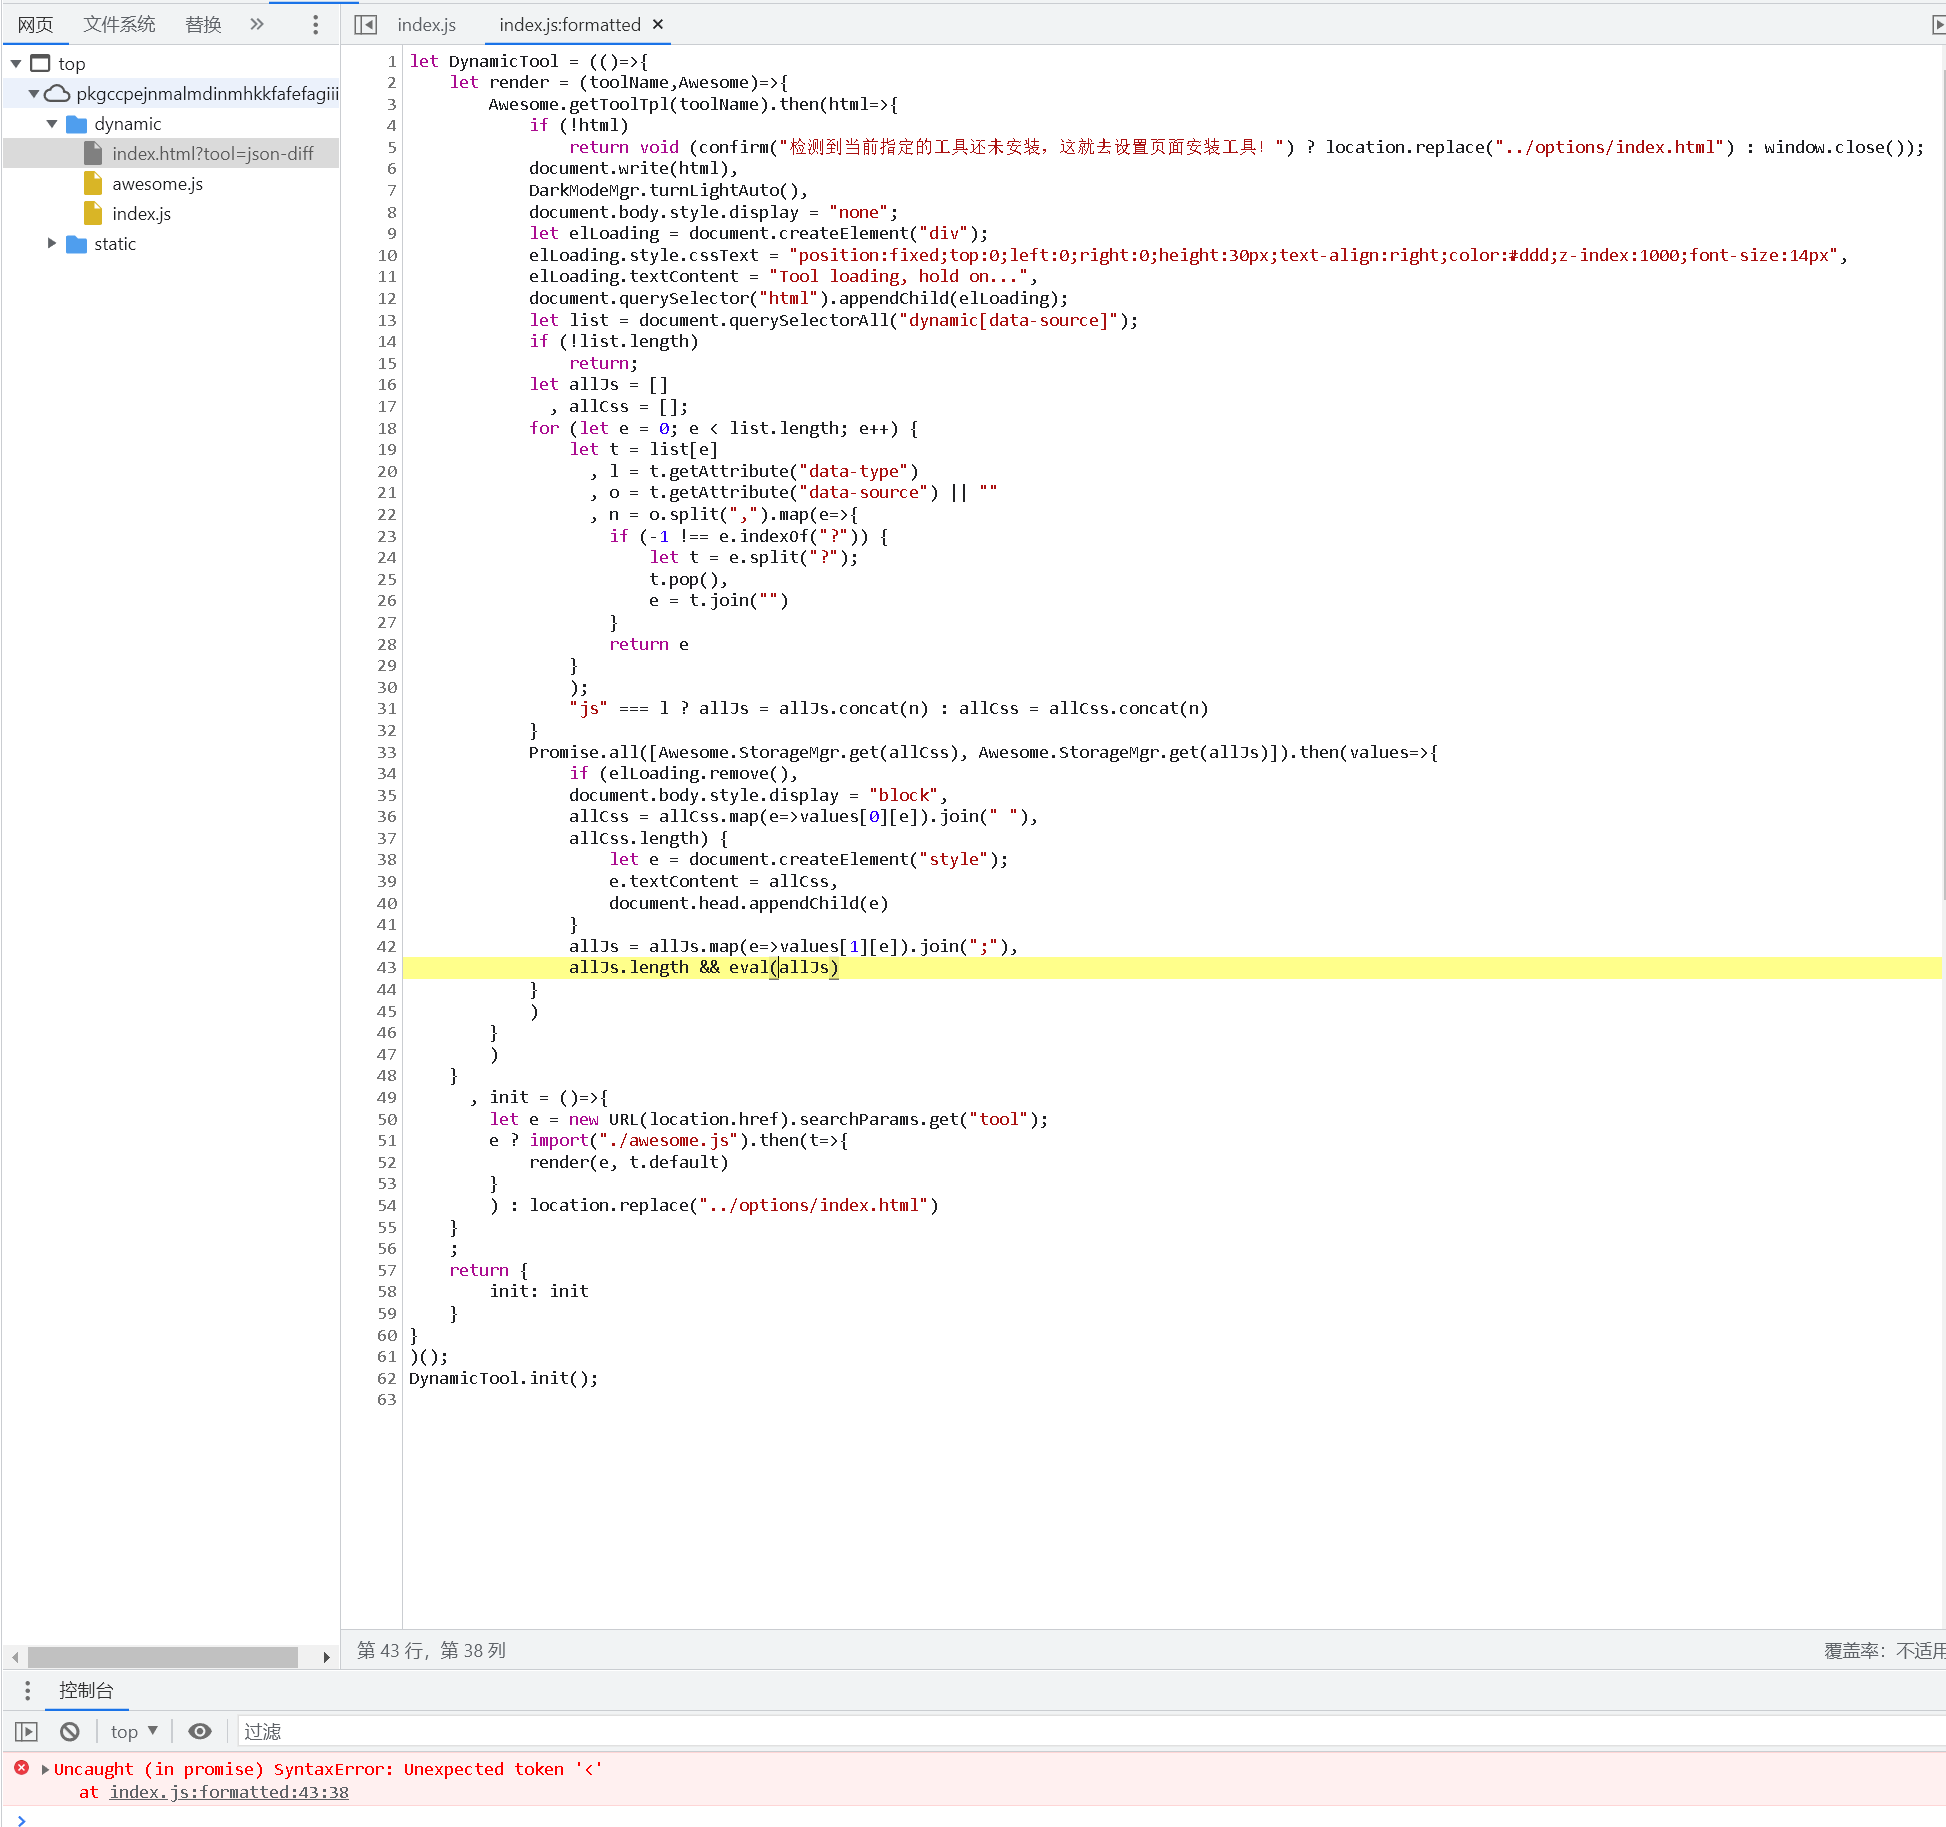Close the index.js:formatted tab
The width and height of the screenshot is (1946, 1827).
click(x=657, y=24)
